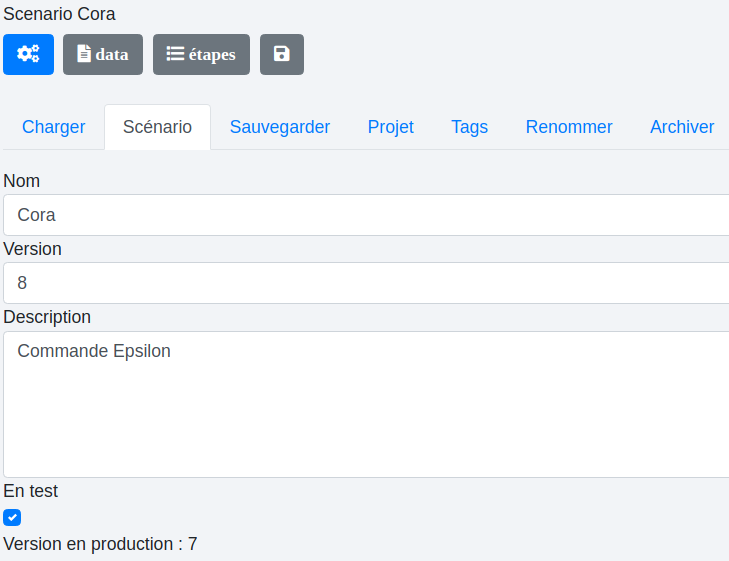Click the Nom label above the field
The width and height of the screenshot is (729, 561).
click(x=21, y=181)
